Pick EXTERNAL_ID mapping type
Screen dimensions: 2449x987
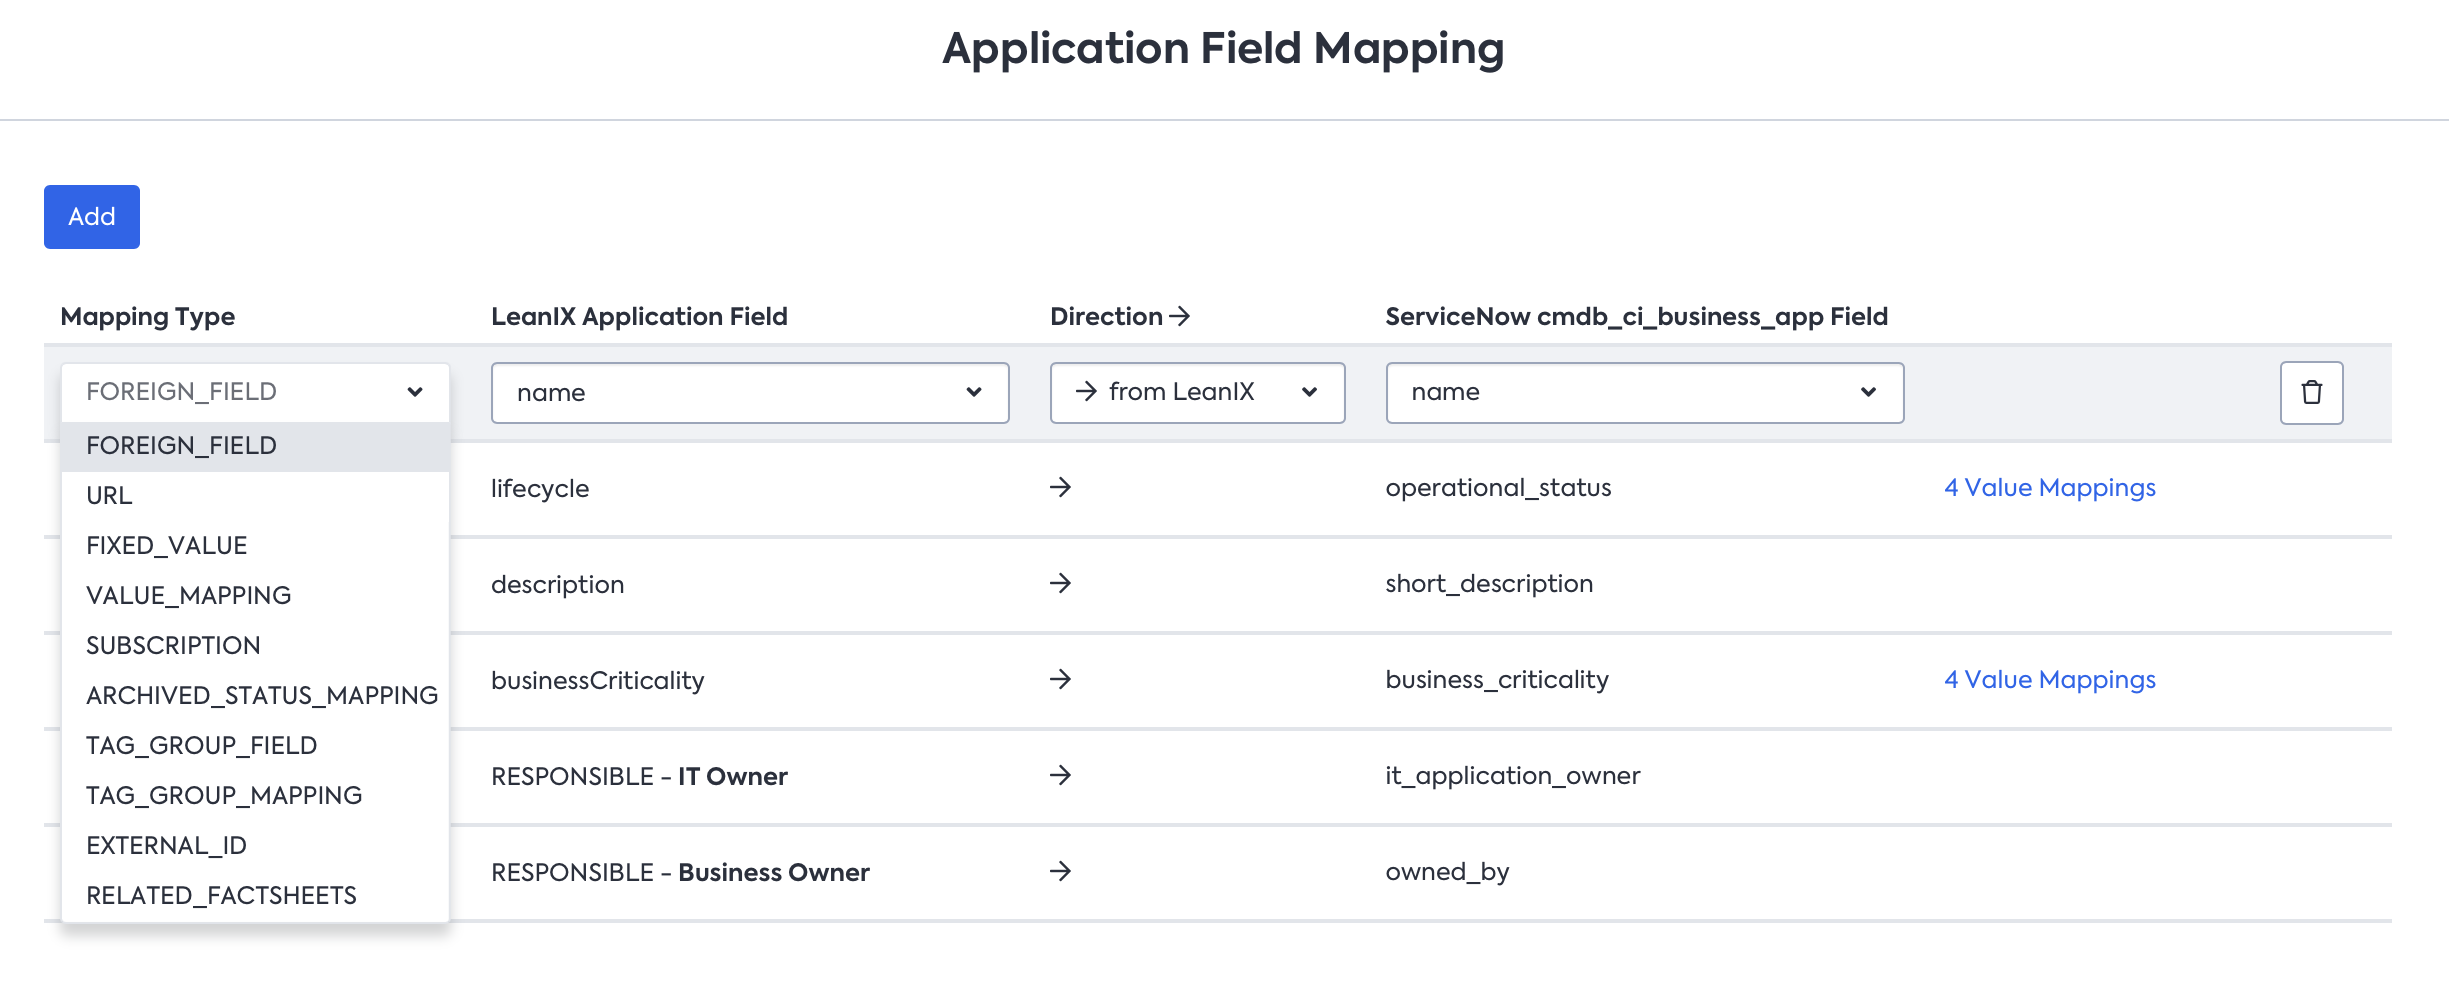click(255, 846)
